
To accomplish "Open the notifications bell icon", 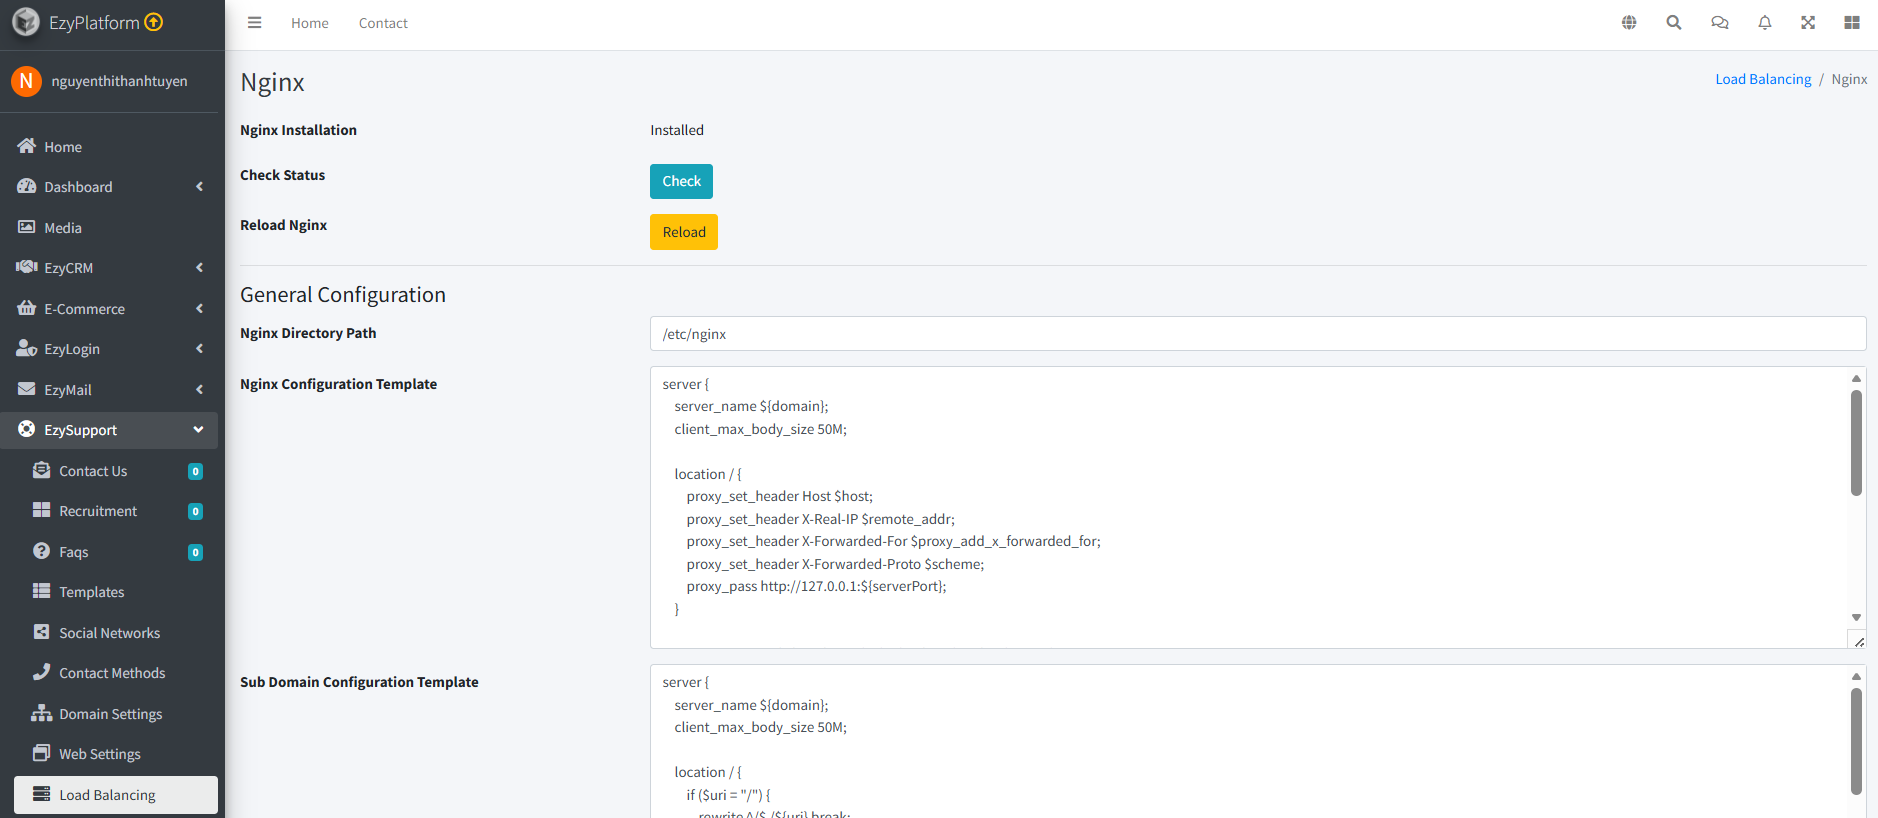I will point(1764,23).
